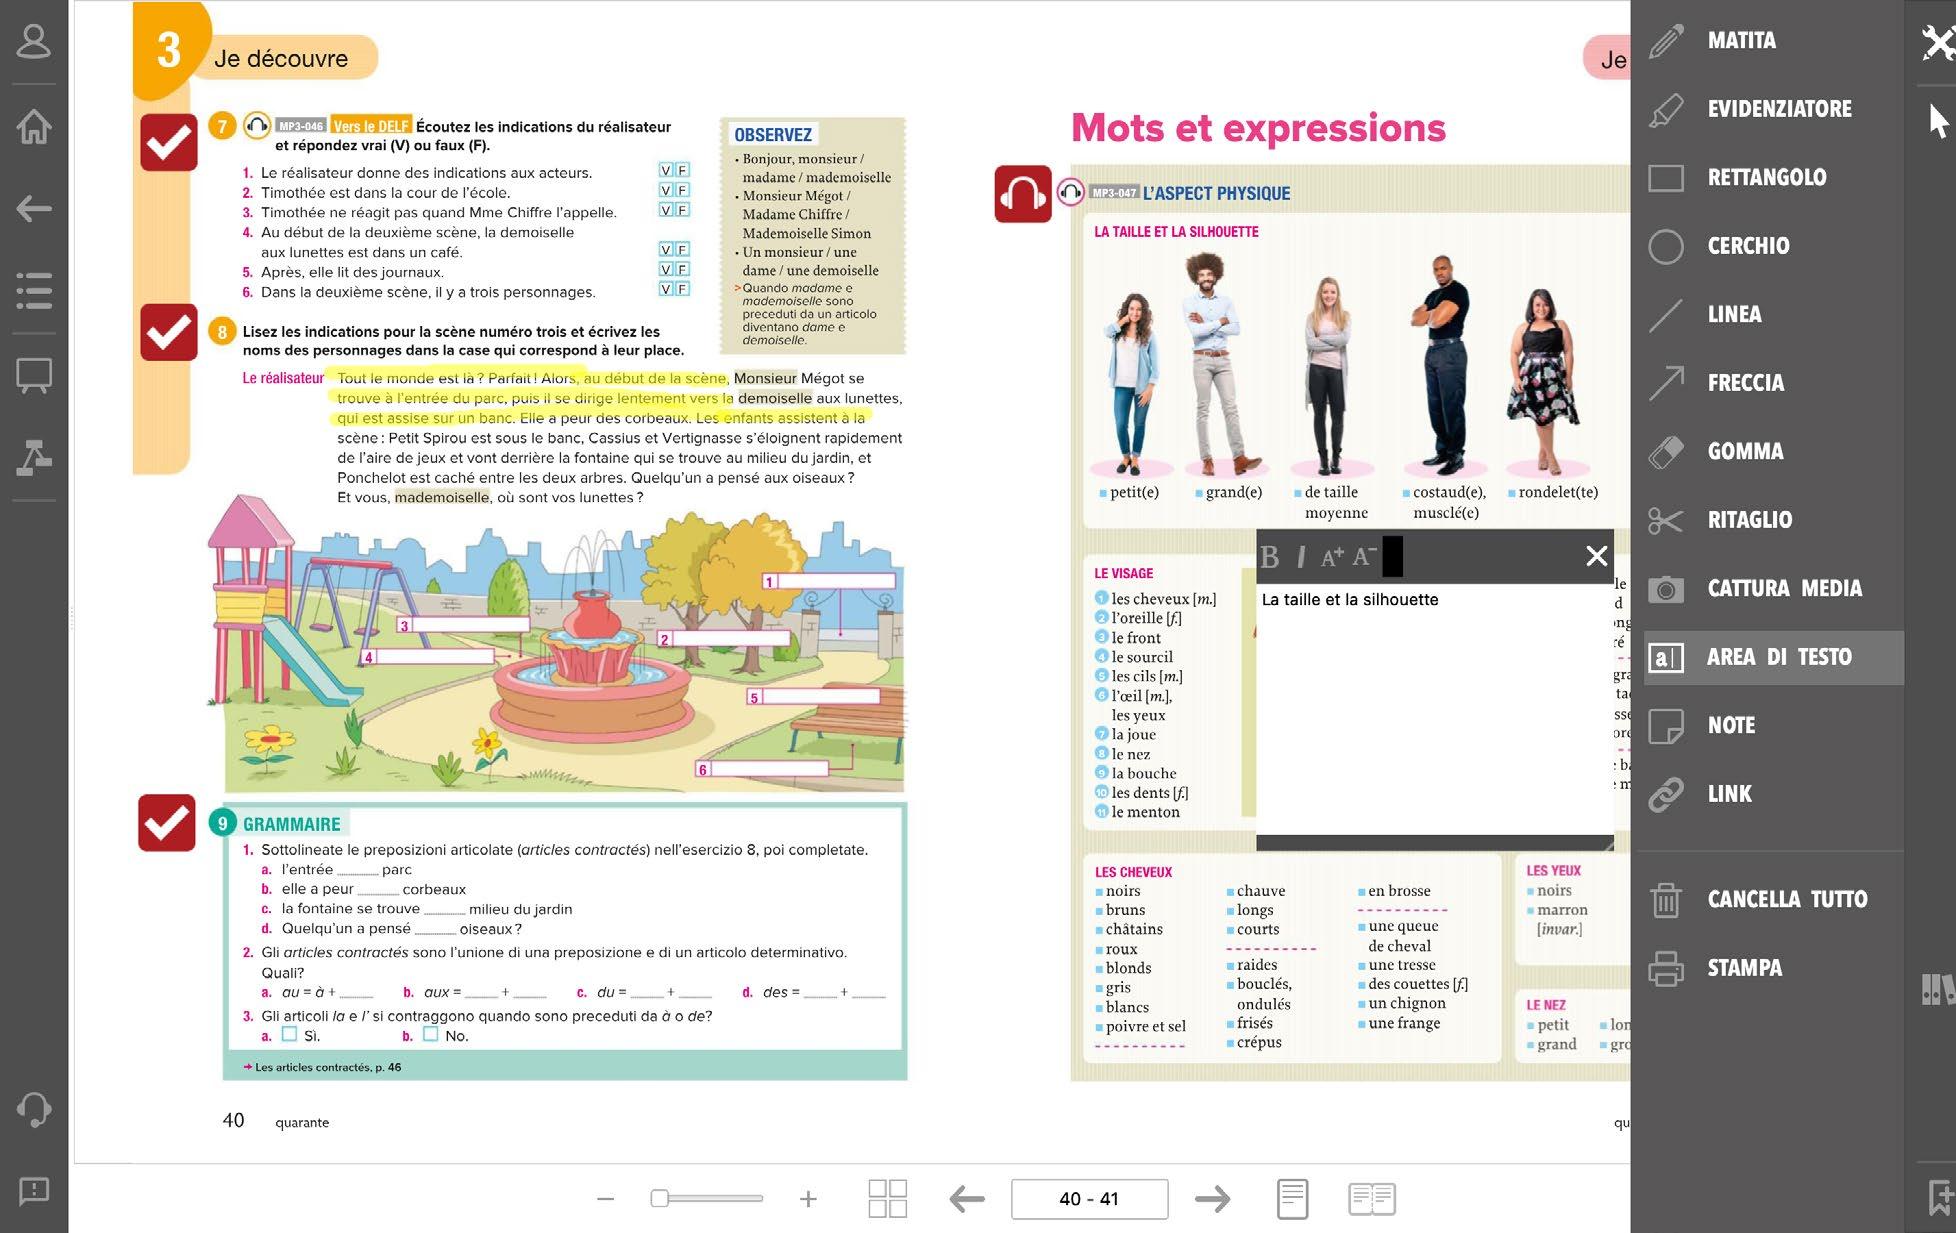This screenshot has width=1956, height=1233.
Task: Mark V for statement 1 in exercise 7
Action: click(x=666, y=171)
